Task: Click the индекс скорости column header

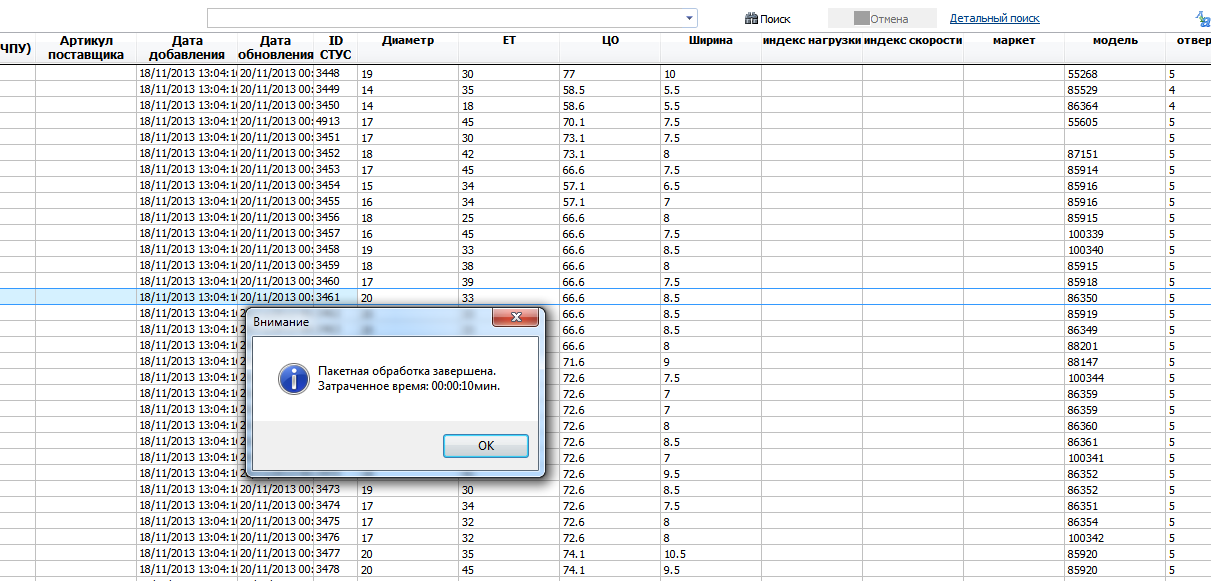Action: 913,41
